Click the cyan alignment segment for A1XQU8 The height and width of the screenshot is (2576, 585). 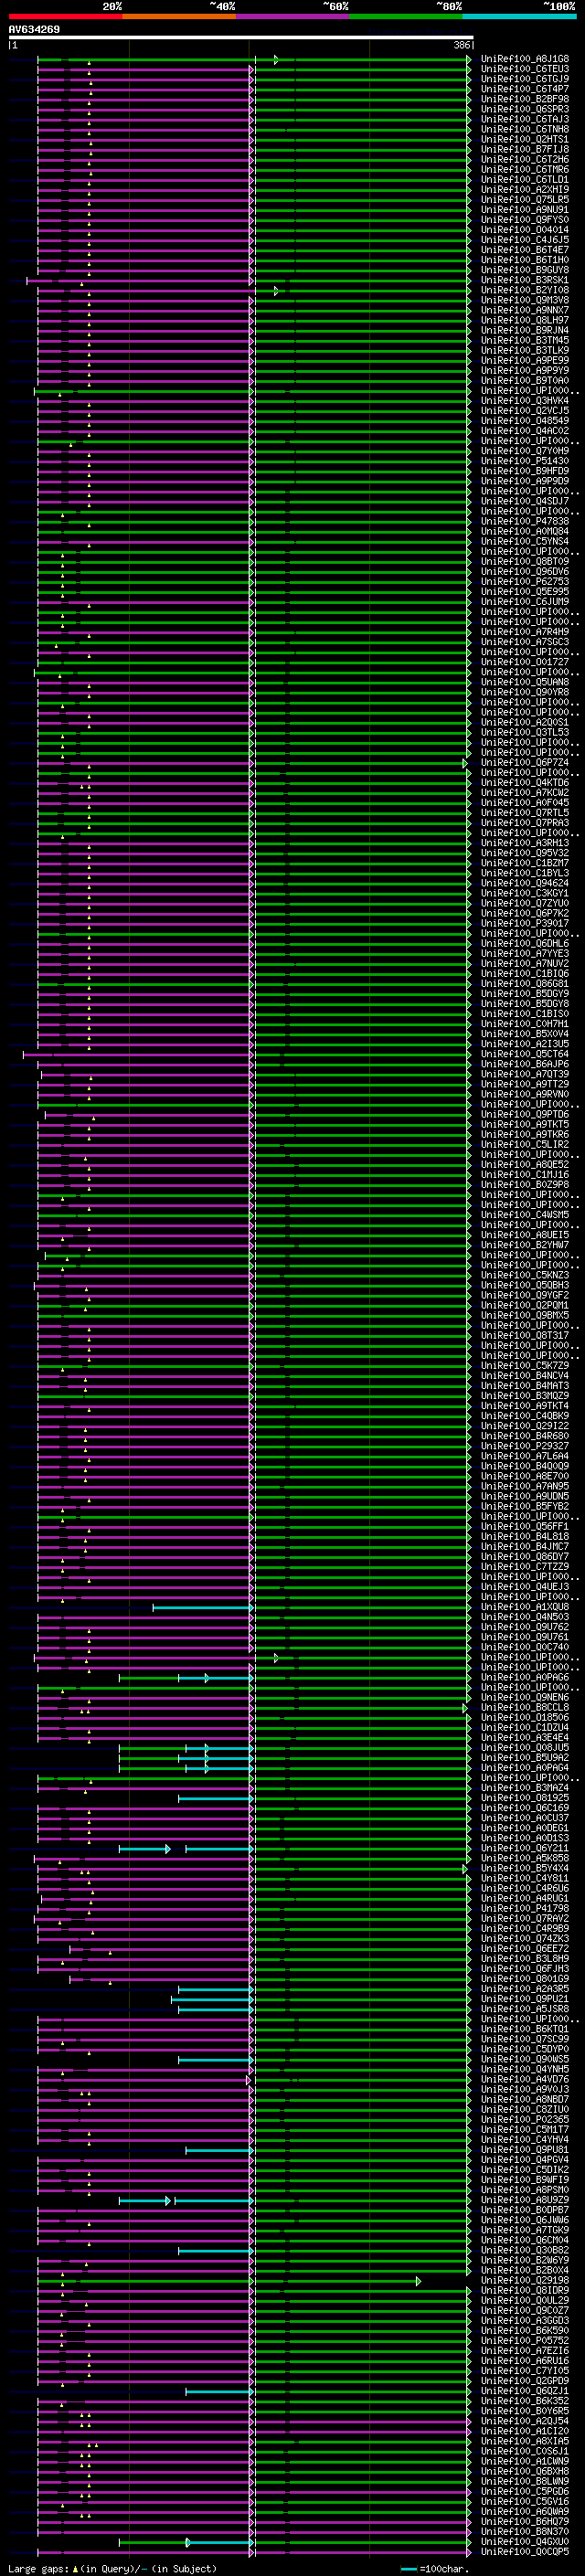tap(202, 1608)
